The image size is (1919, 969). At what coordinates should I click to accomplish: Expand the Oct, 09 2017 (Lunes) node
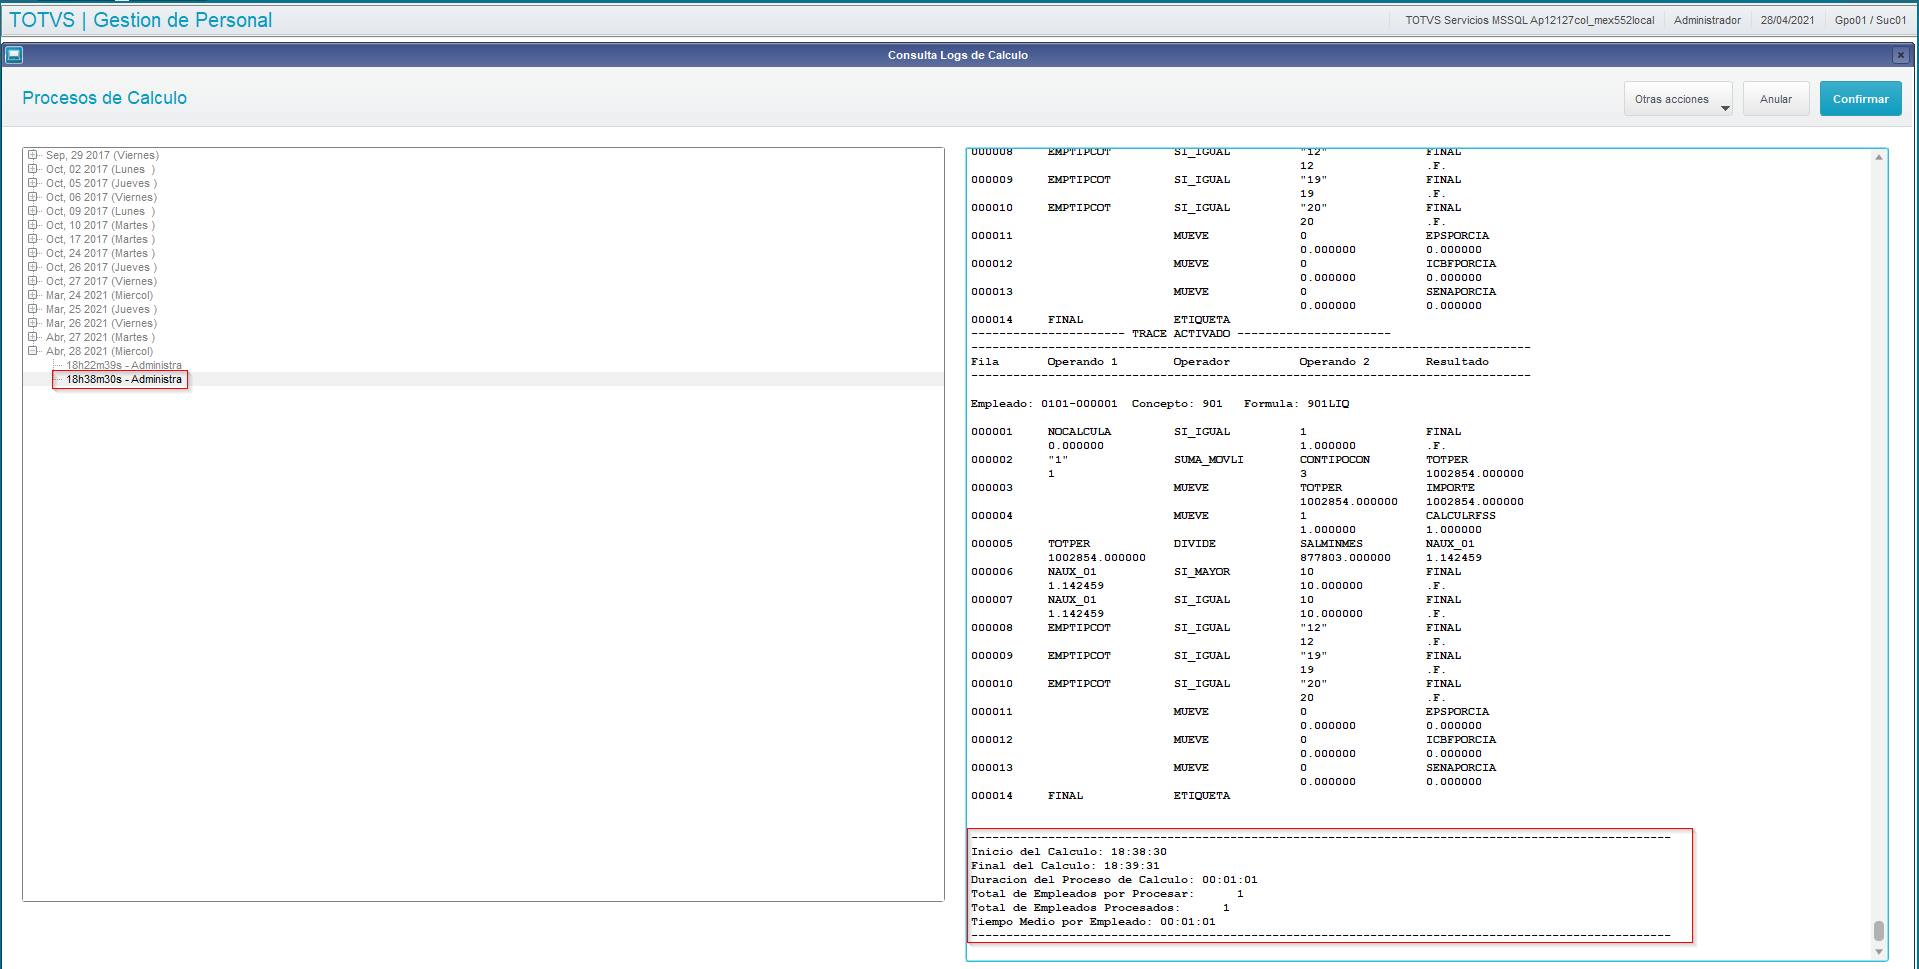pos(33,211)
